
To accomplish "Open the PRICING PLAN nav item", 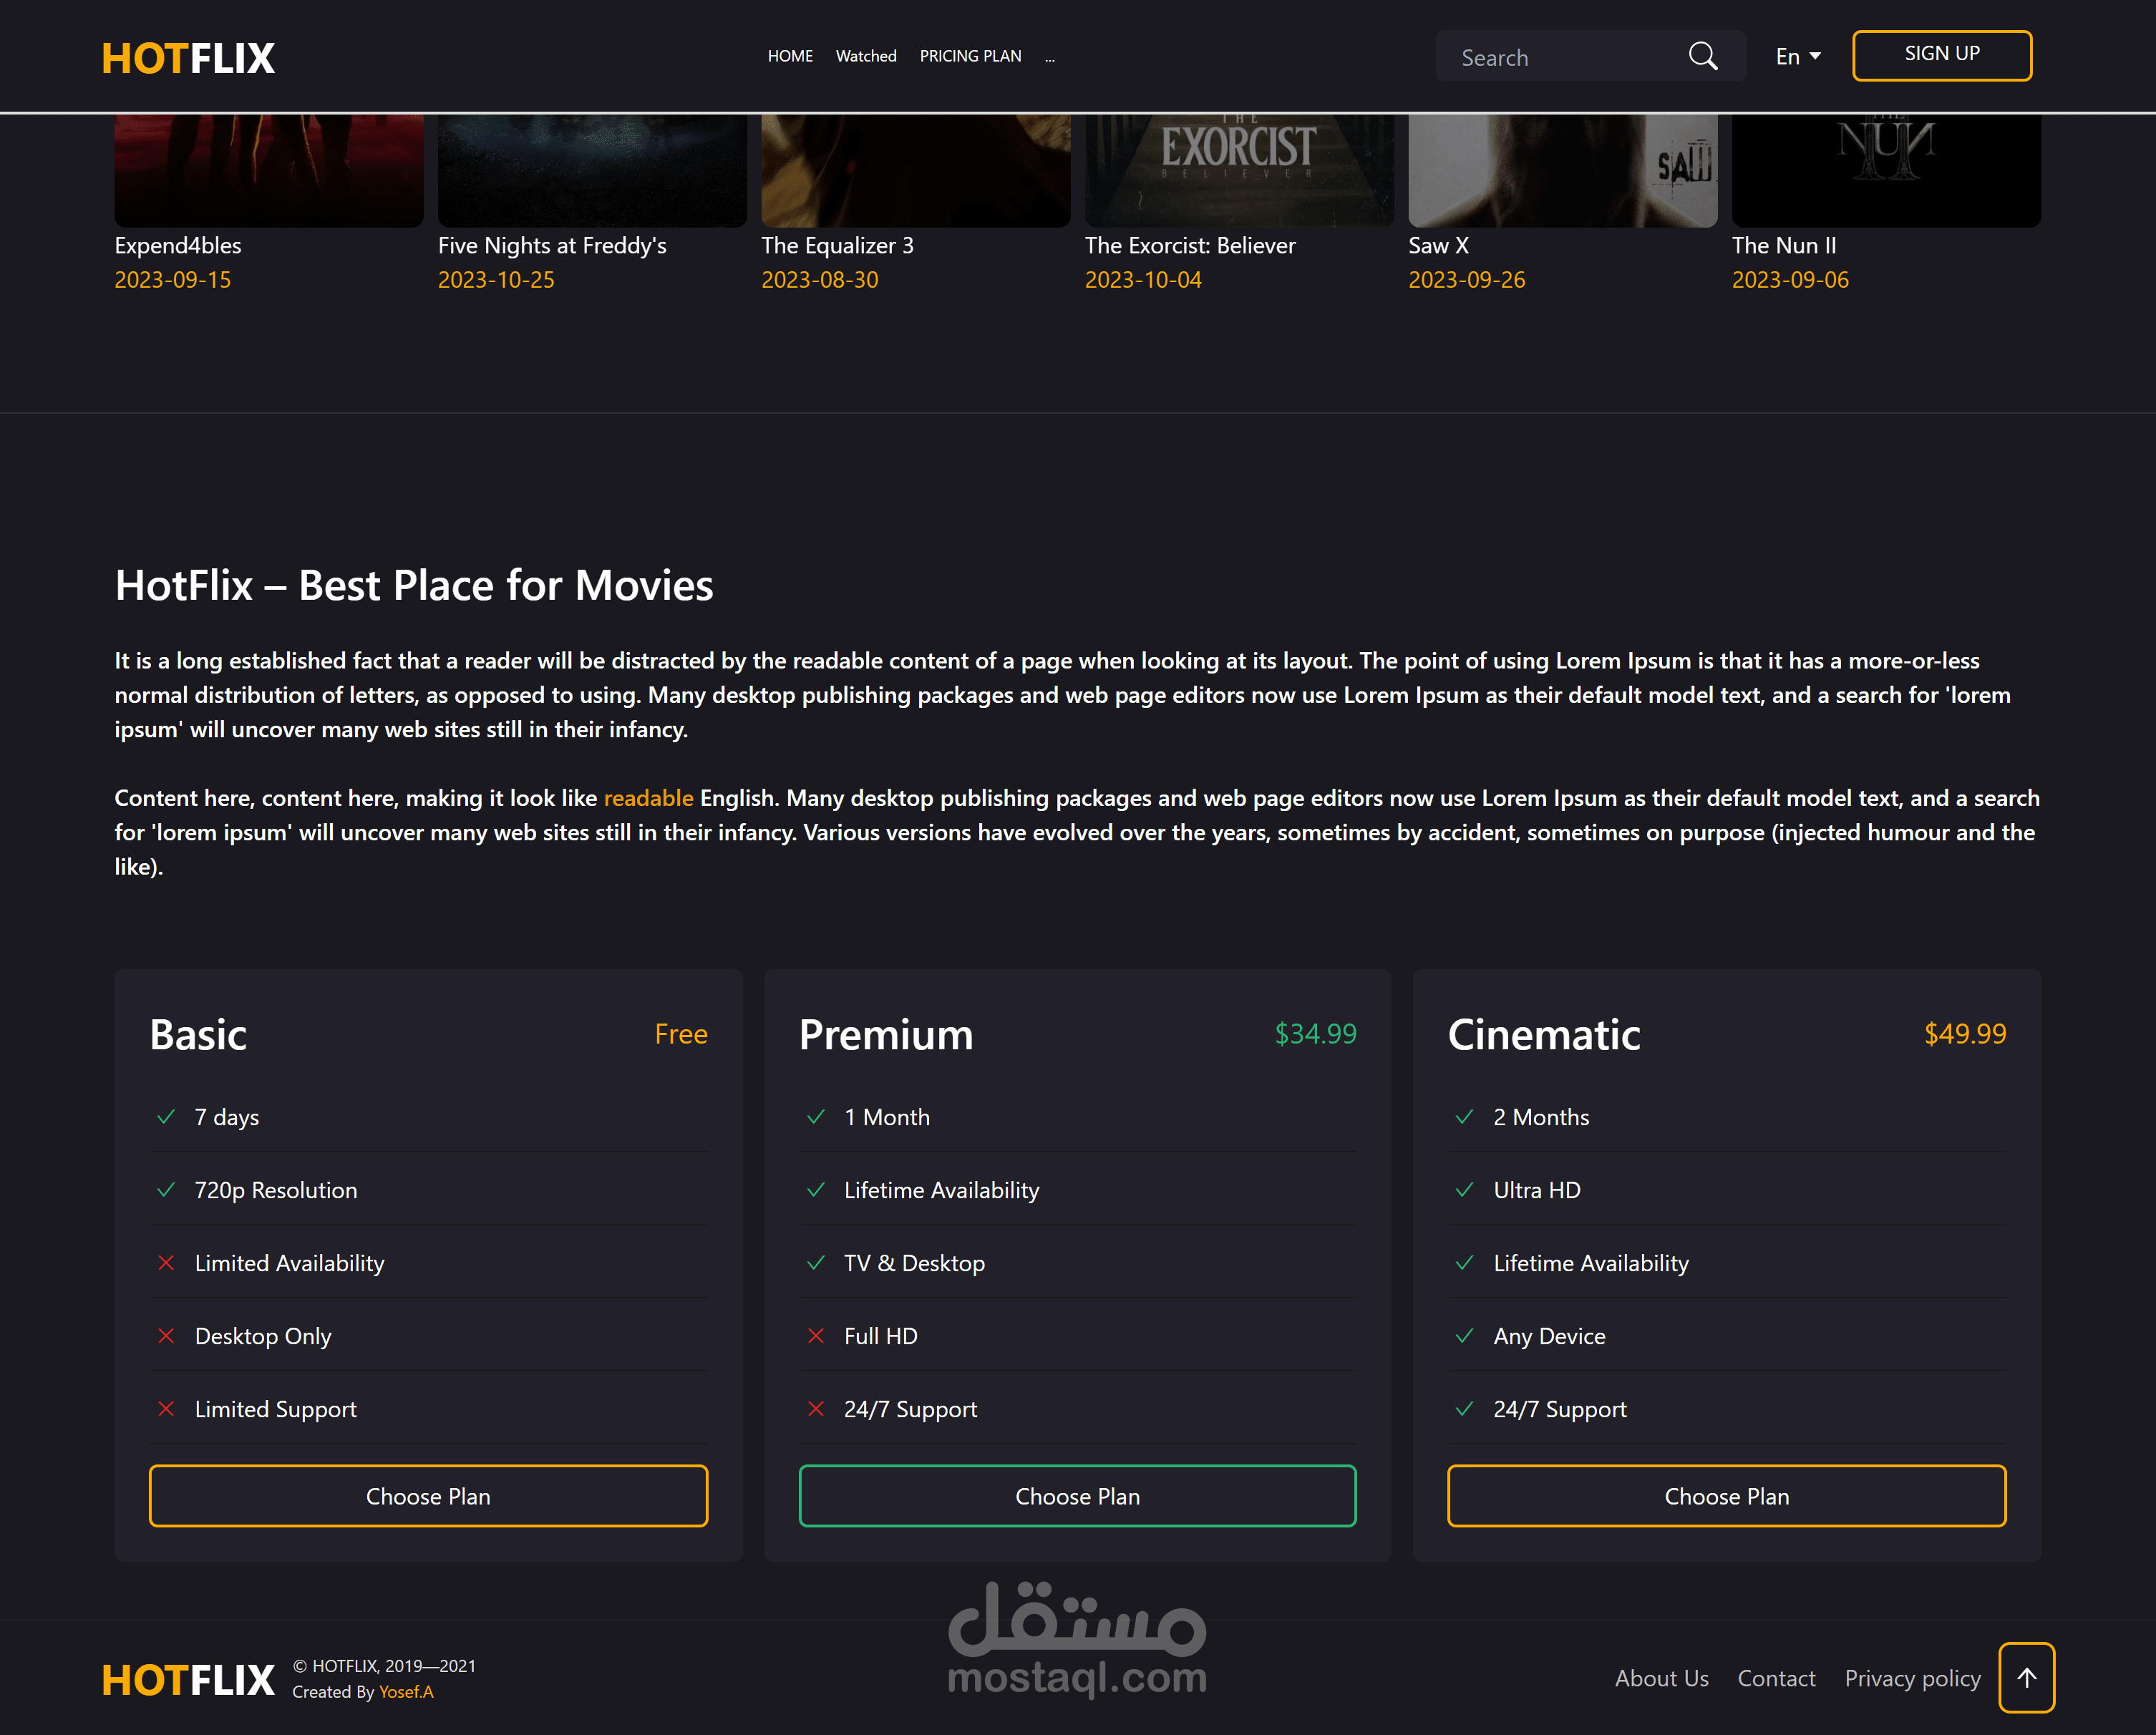I will pos(970,56).
